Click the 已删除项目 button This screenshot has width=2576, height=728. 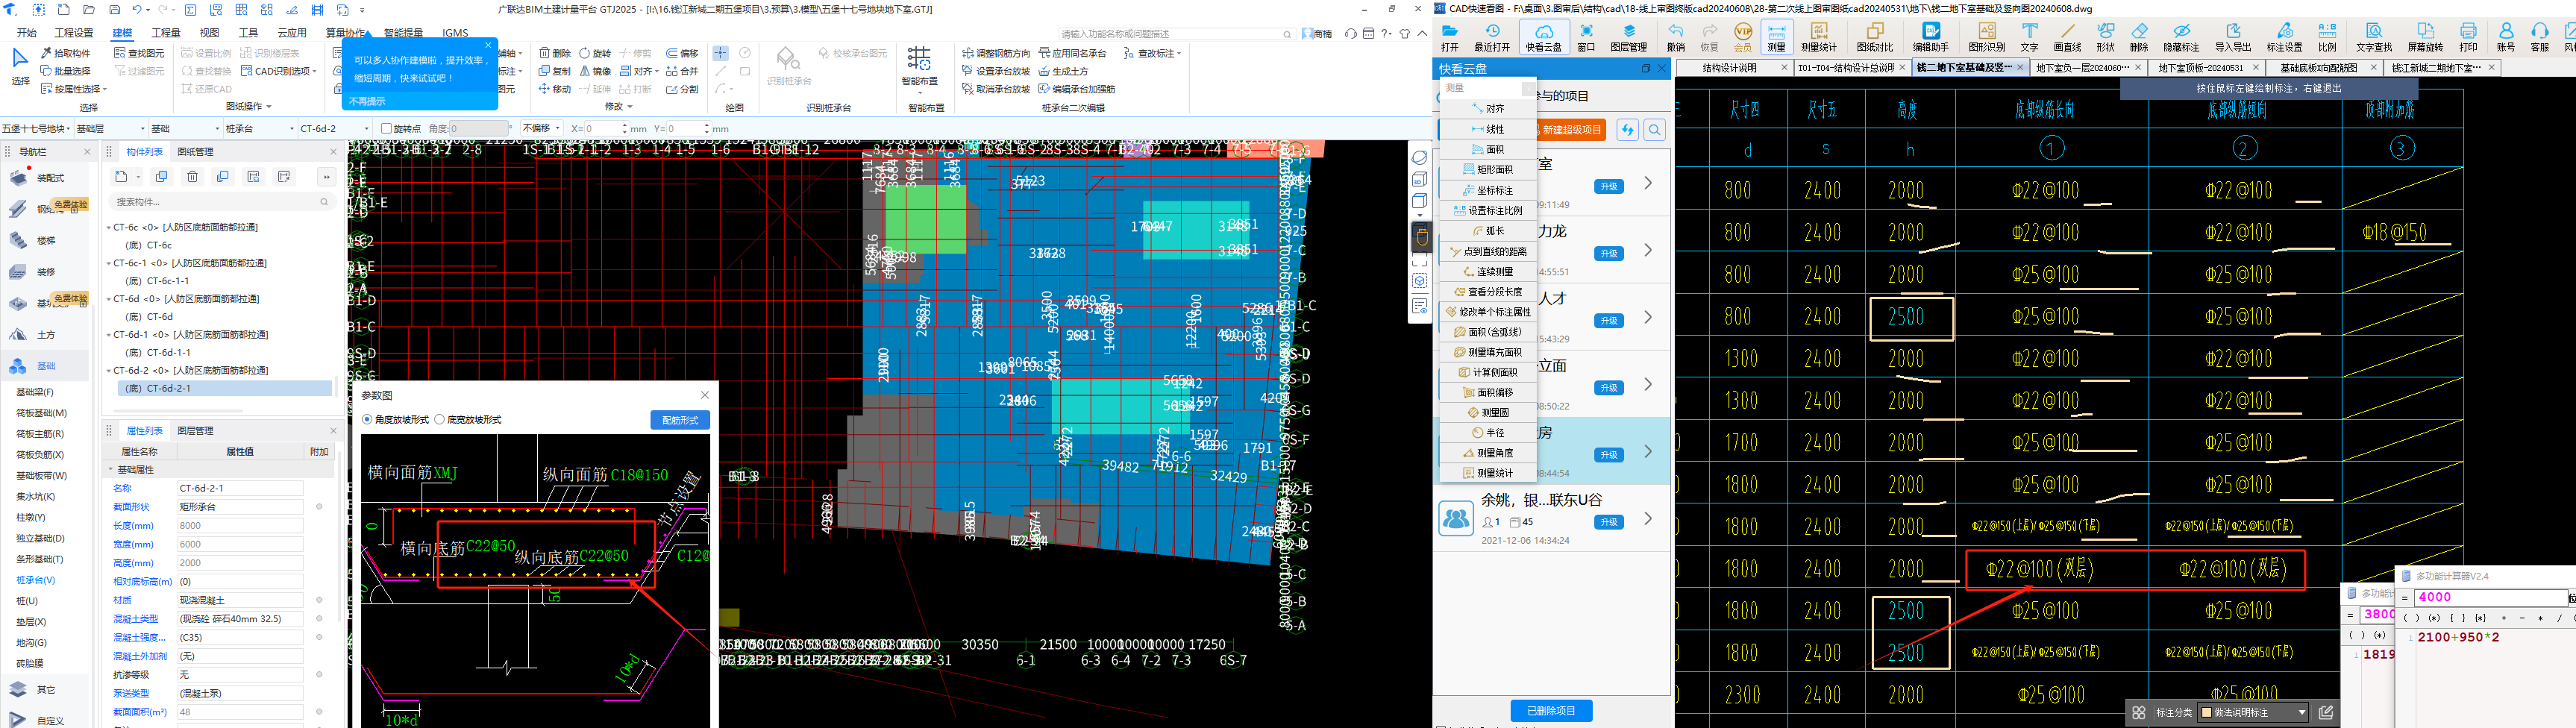tap(1551, 711)
